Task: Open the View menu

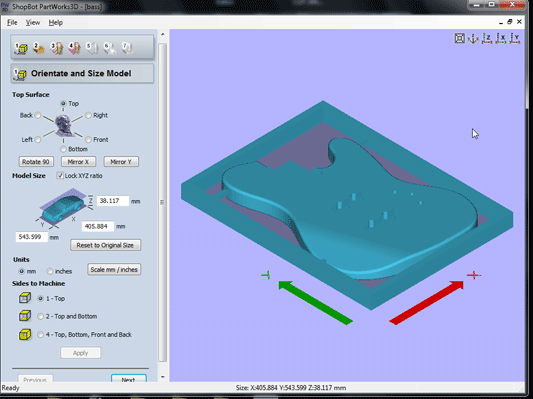Action: point(33,22)
